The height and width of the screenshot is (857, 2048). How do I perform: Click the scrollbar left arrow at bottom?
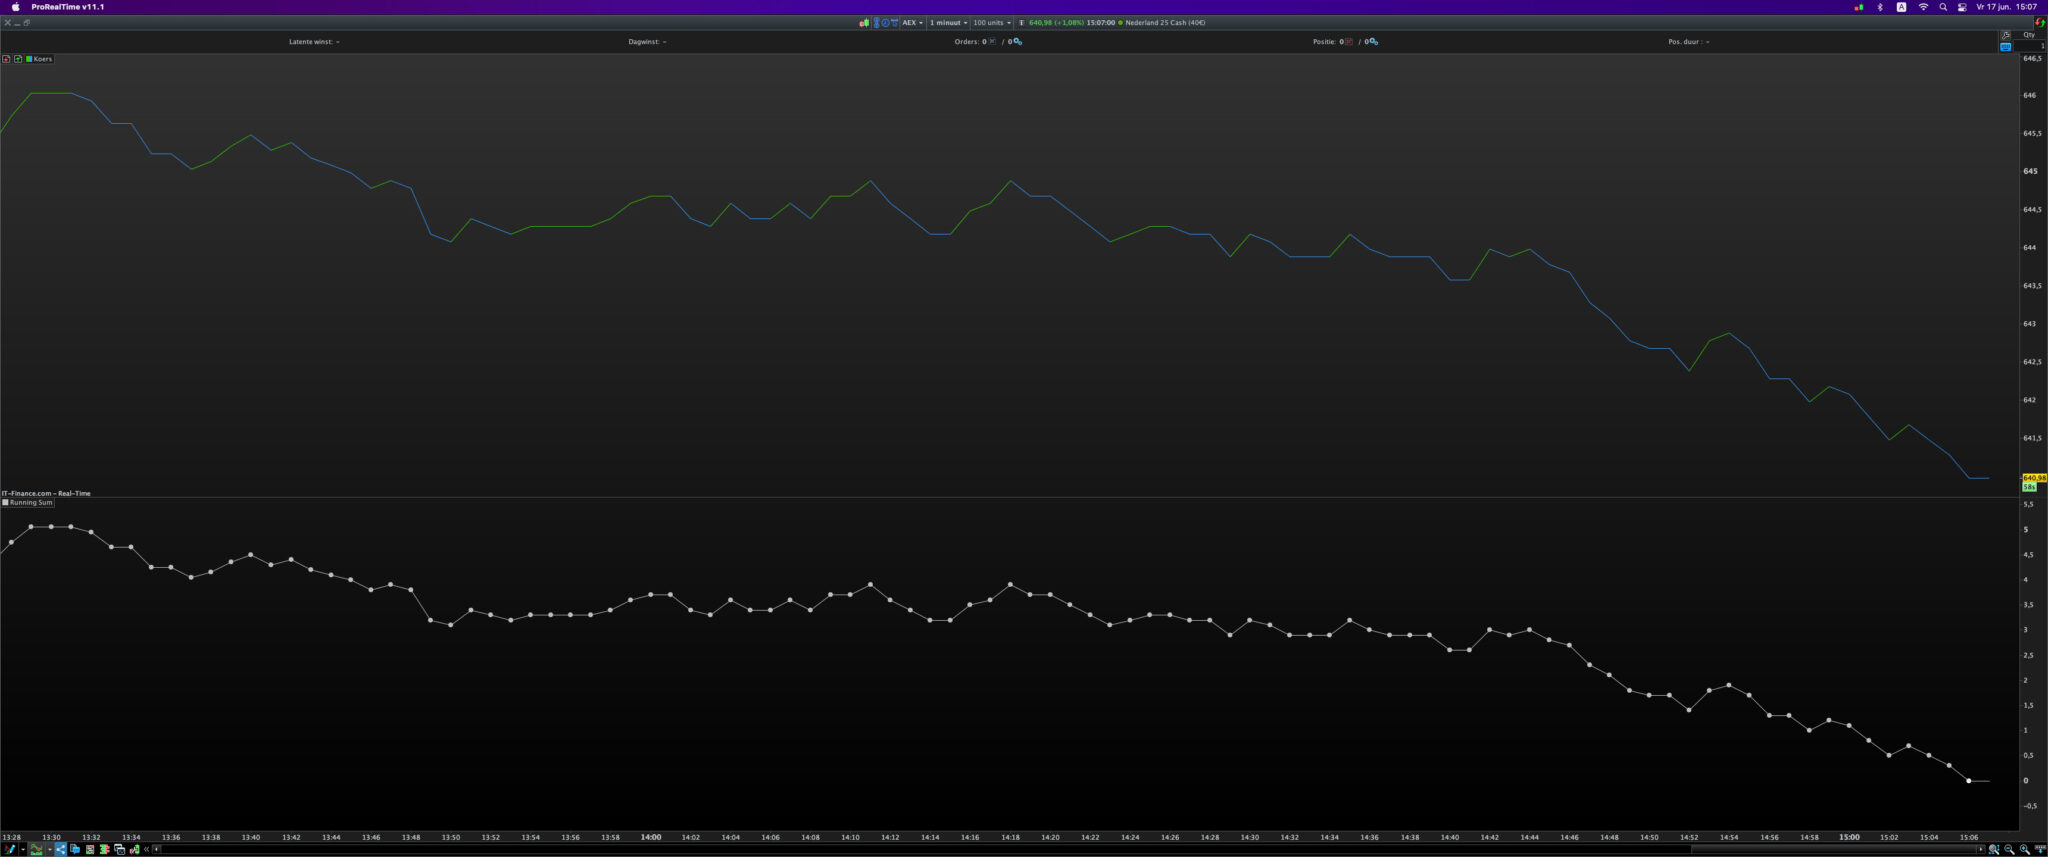click(157, 850)
